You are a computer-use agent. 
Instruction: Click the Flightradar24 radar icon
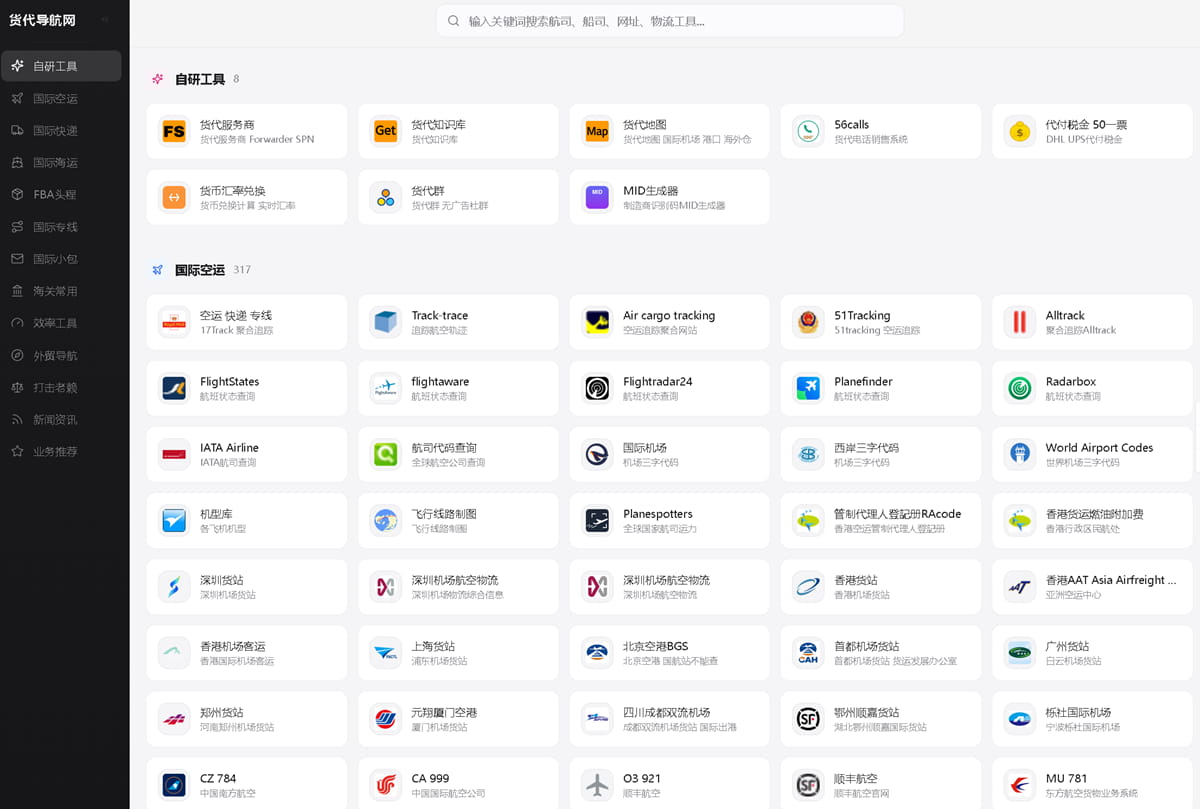pyautogui.click(x=597, y=388)
